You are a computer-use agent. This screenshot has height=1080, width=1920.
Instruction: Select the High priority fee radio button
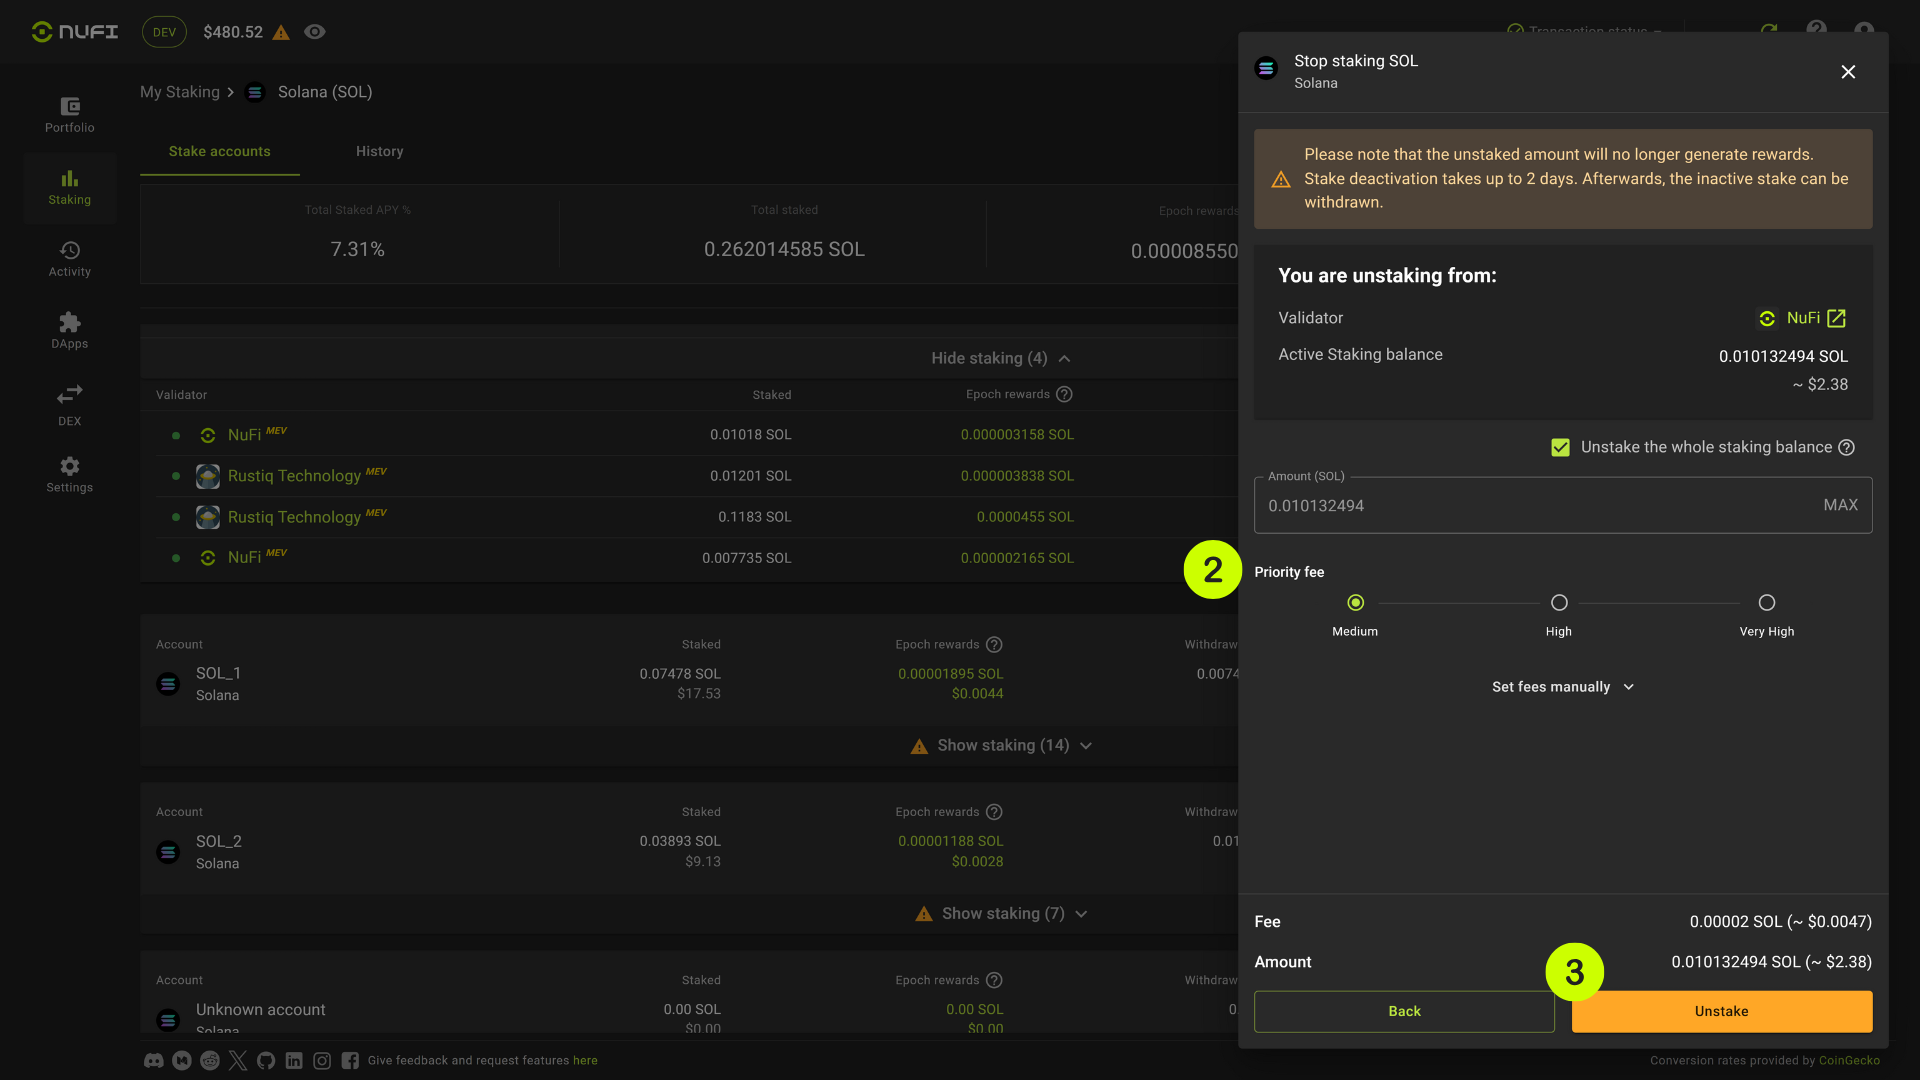tap(1559, 603)
